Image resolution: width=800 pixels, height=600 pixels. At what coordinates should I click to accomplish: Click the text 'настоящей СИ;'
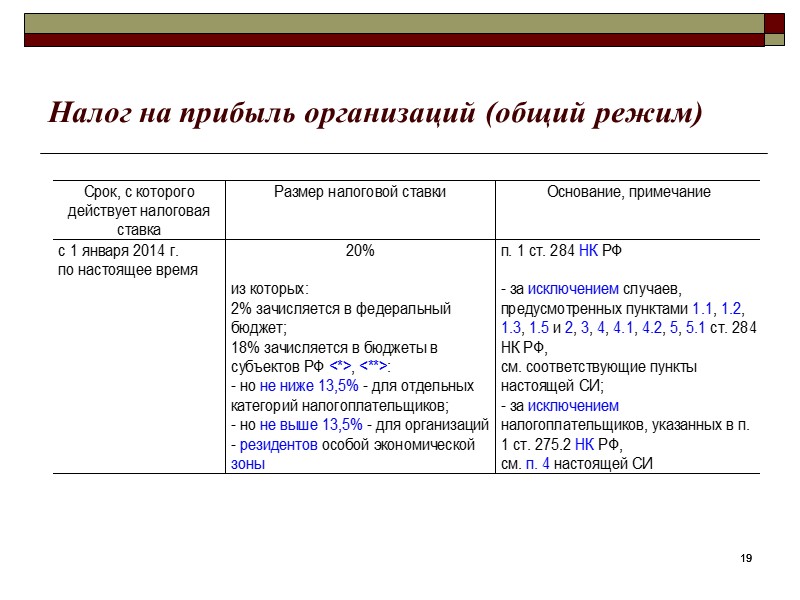pyautogui.click(x=552, y=386)
